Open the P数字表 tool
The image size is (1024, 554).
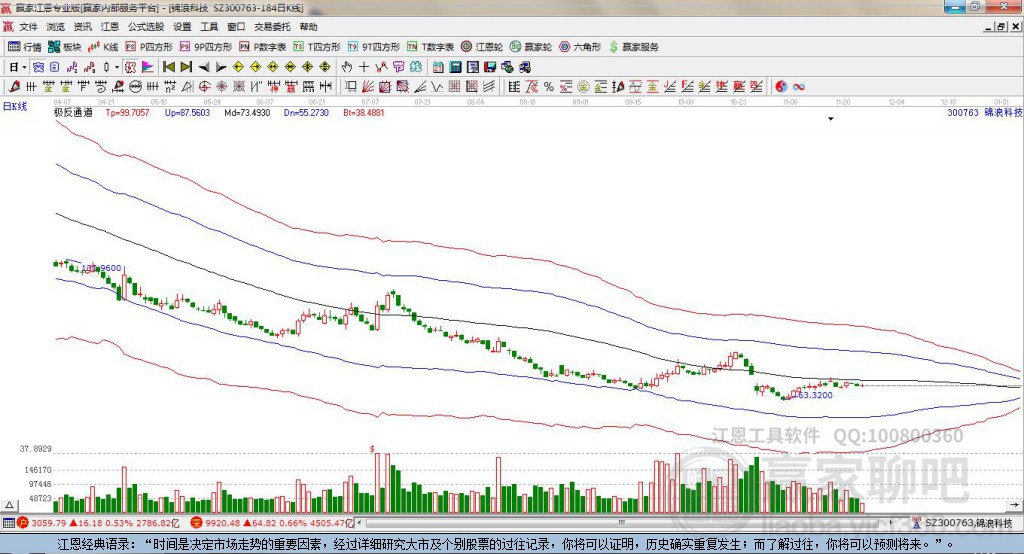click(263, 47)
